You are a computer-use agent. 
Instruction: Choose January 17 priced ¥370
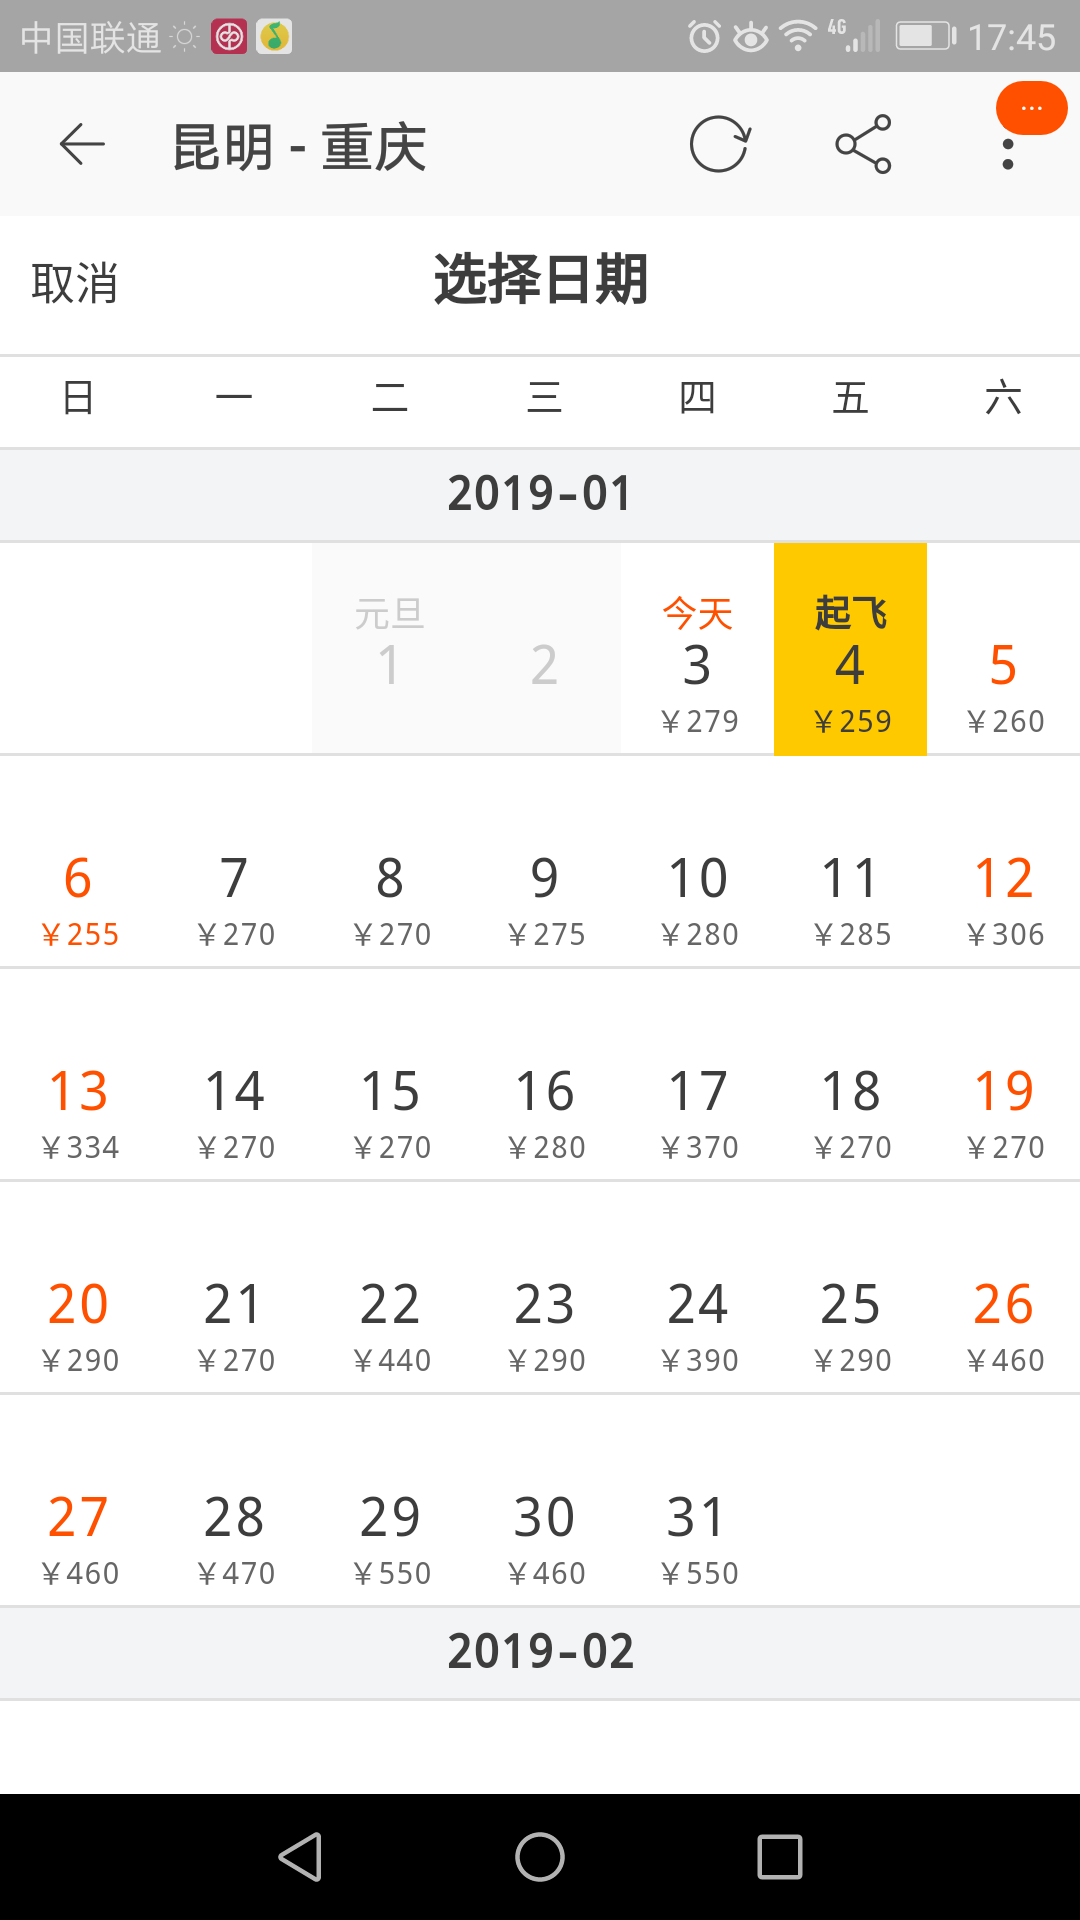tap(698, 1075)
